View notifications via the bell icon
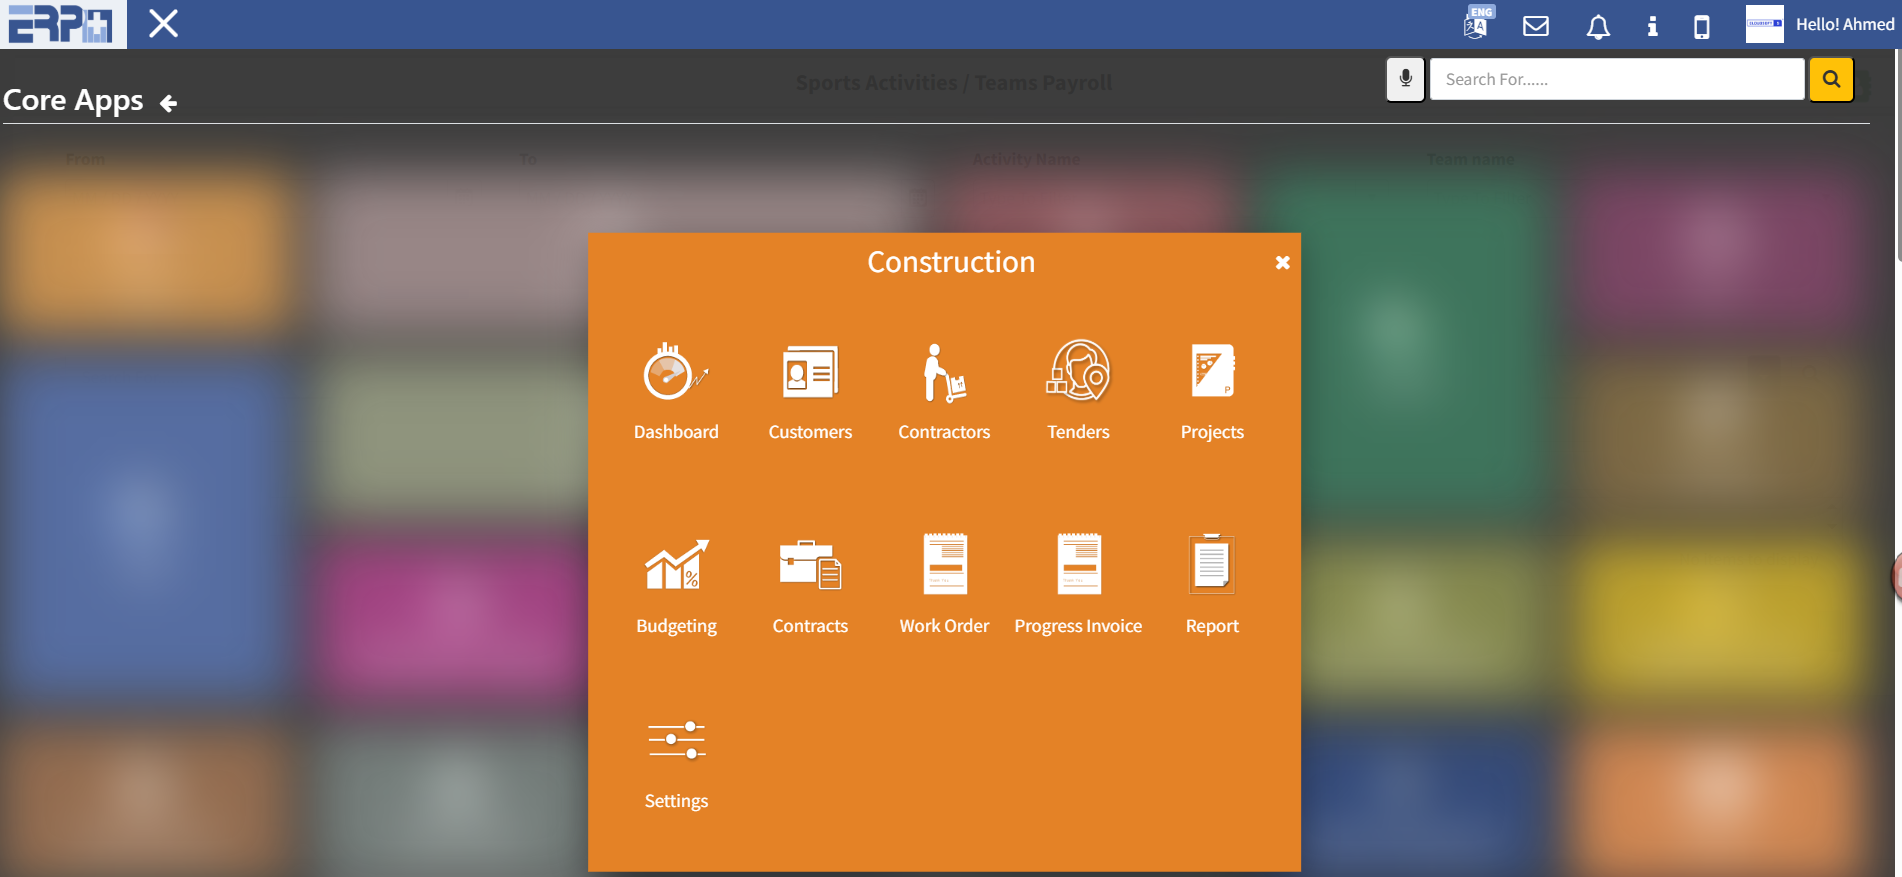1902x877 pixels. coord(1598,27)
